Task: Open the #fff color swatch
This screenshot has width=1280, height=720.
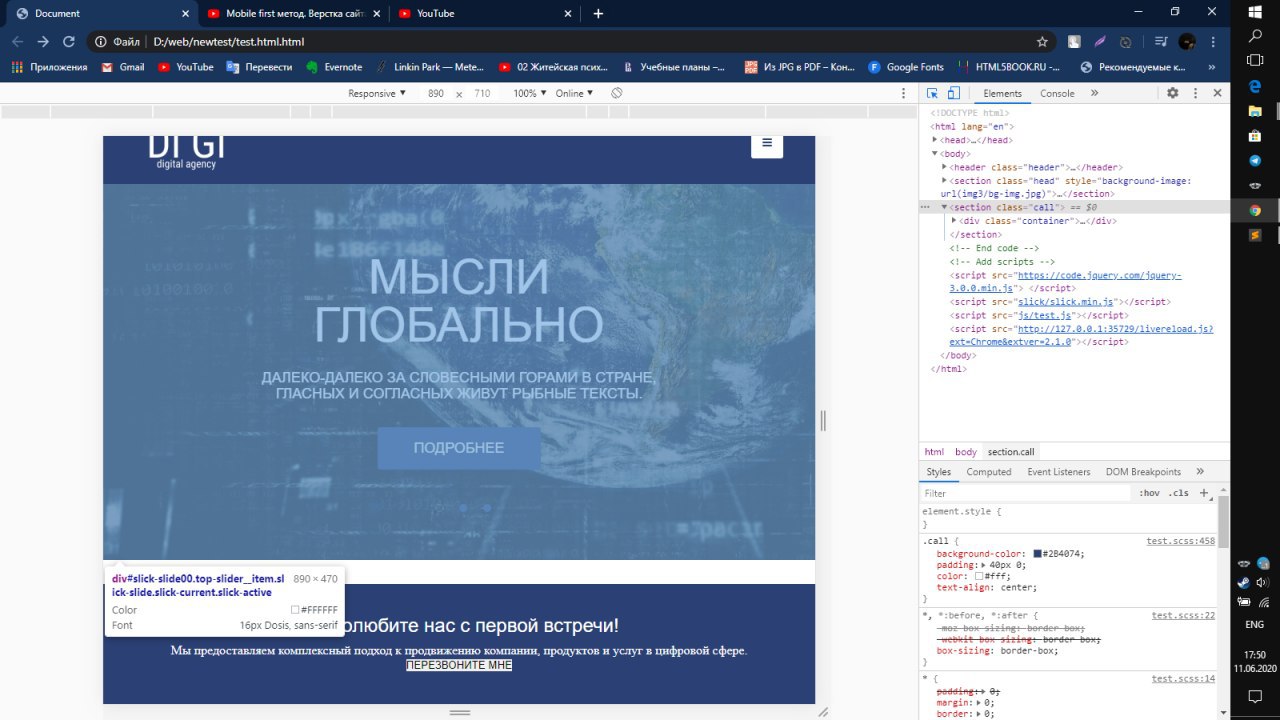Action: click(979, 576)
